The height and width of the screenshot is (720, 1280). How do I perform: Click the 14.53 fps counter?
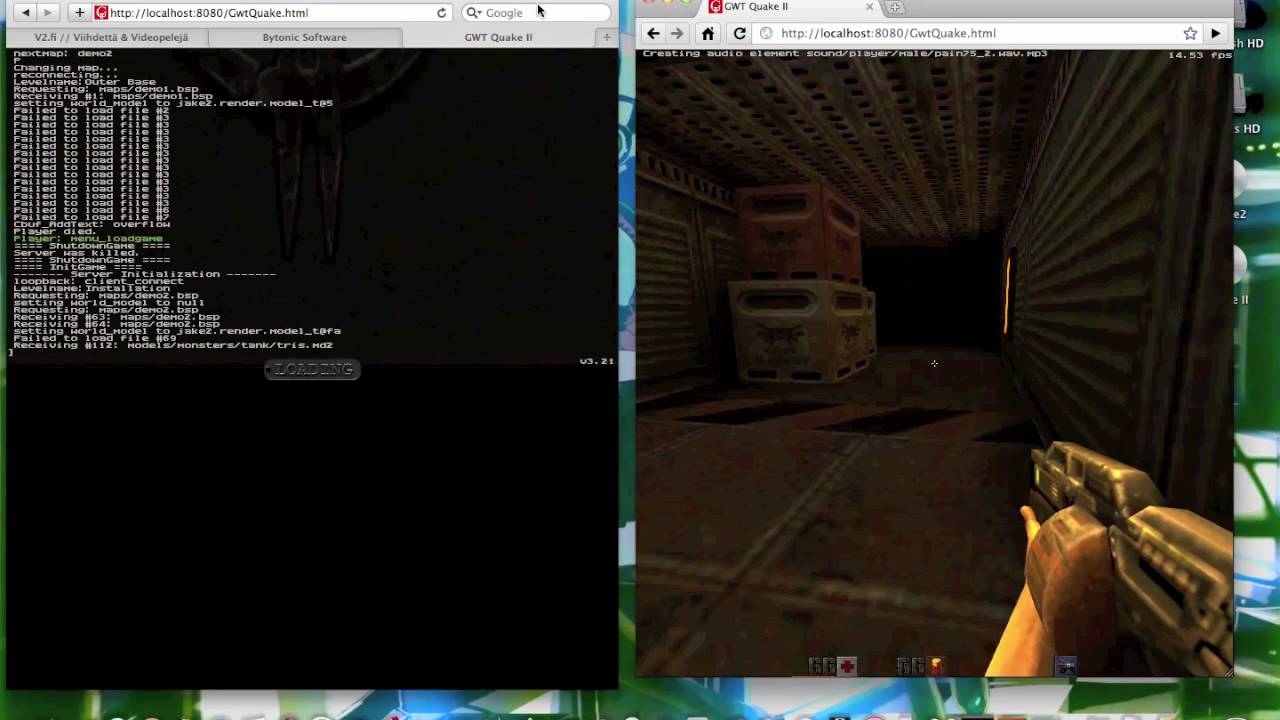click(1199, 55)
